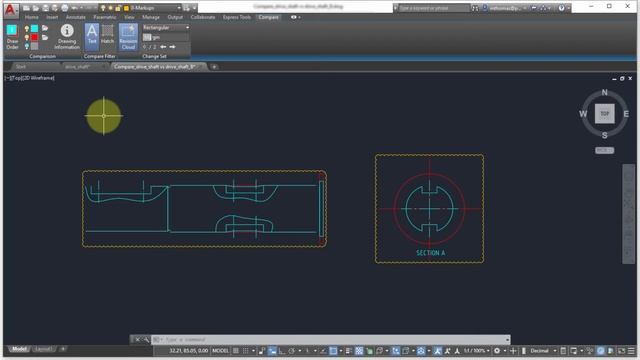Click the Quick Access toolbar customize arrow
The height and width of the screenshot is (360, 640).
[194, 8]
